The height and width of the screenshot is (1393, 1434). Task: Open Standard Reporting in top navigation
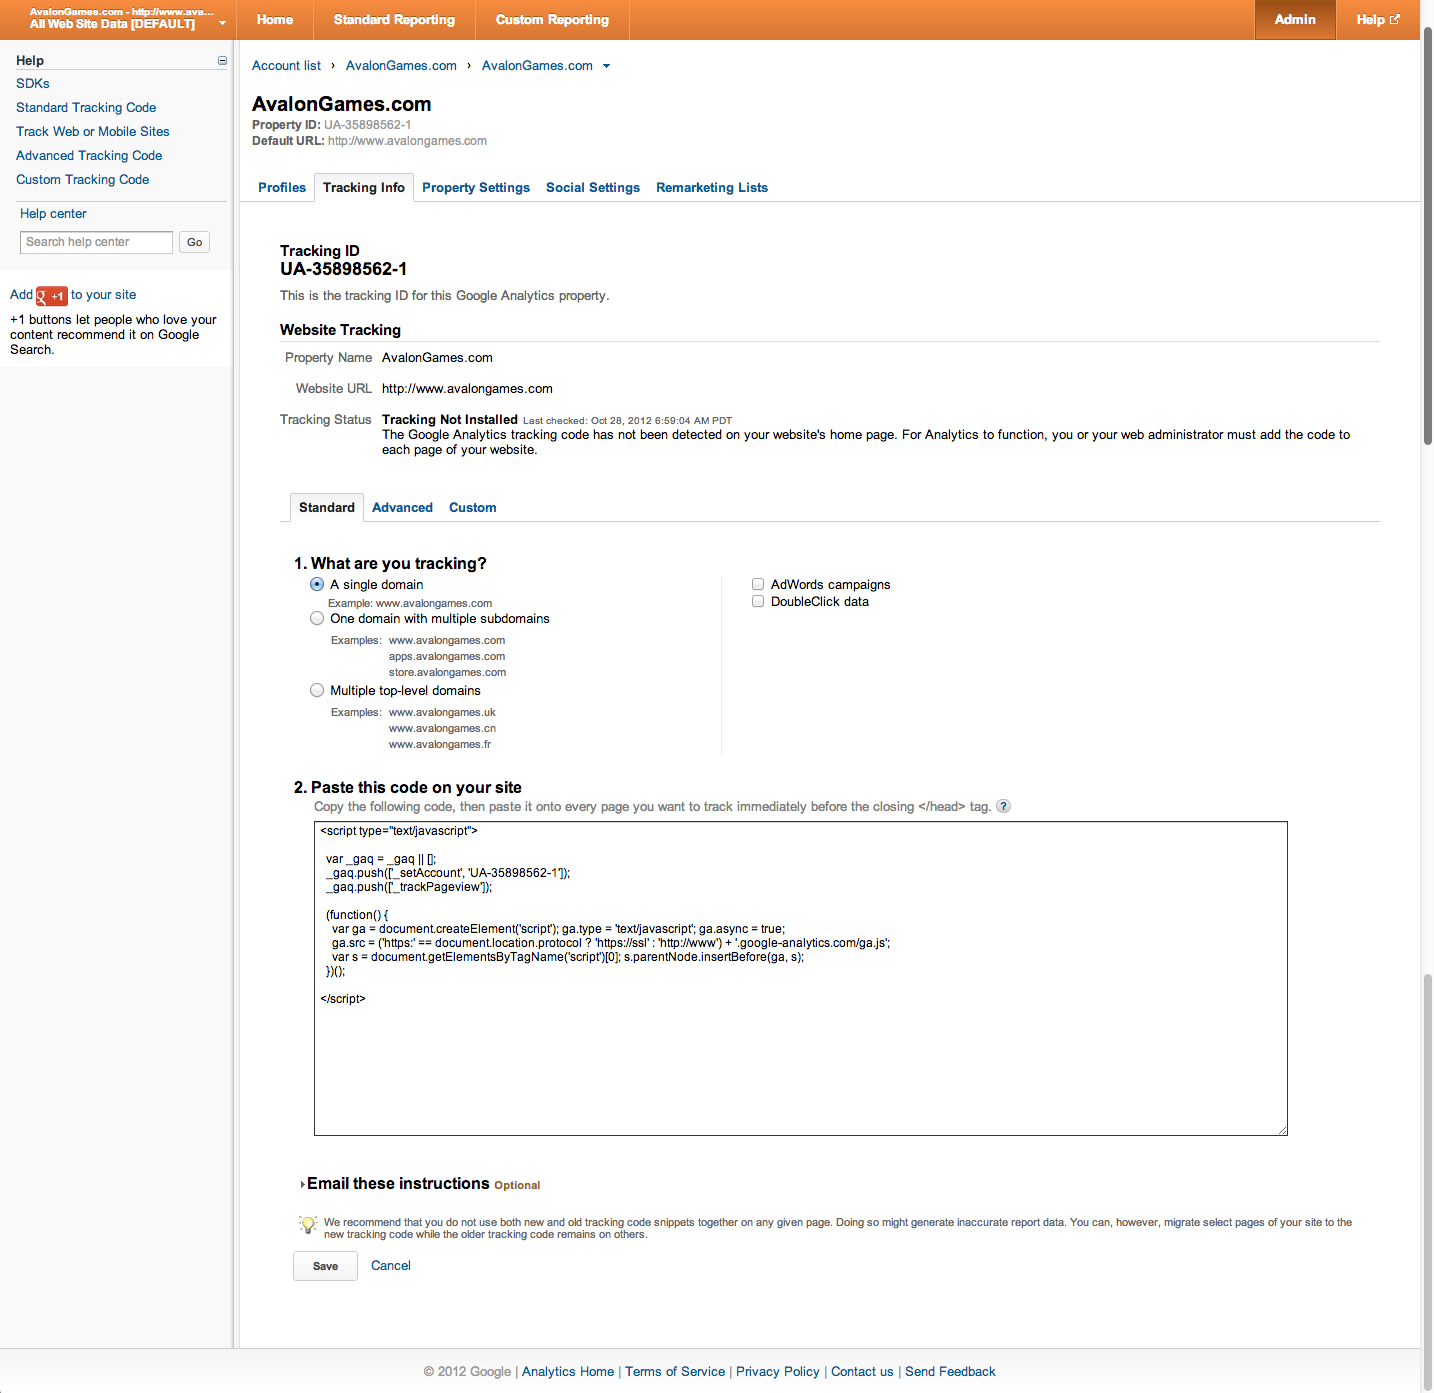394,20
